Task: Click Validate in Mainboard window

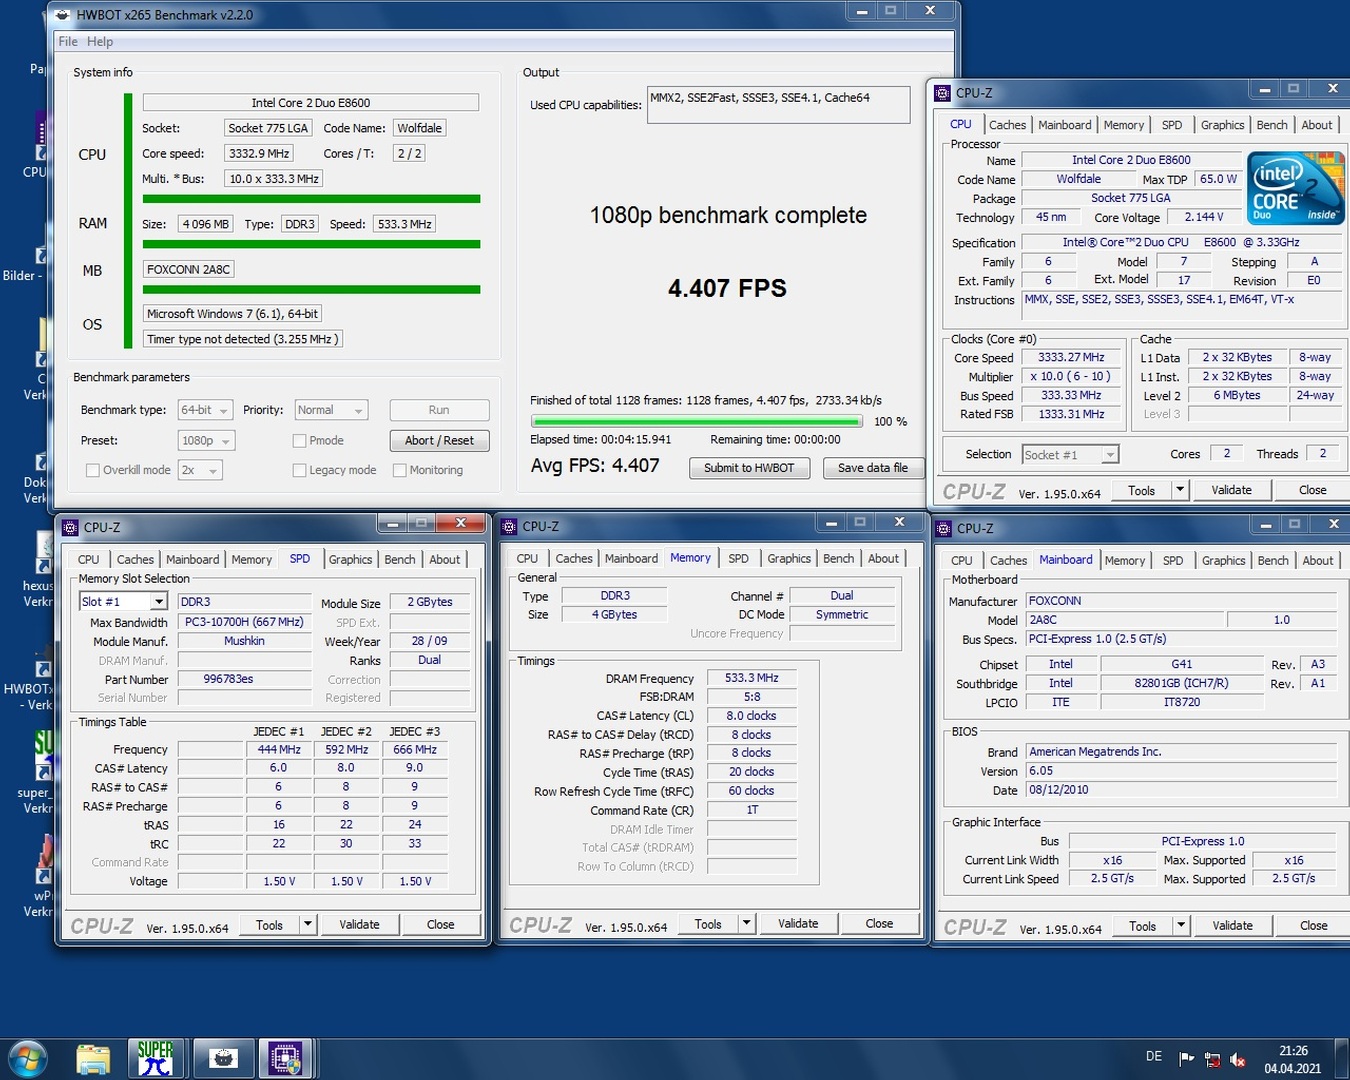Action: tap(1232, 926)
